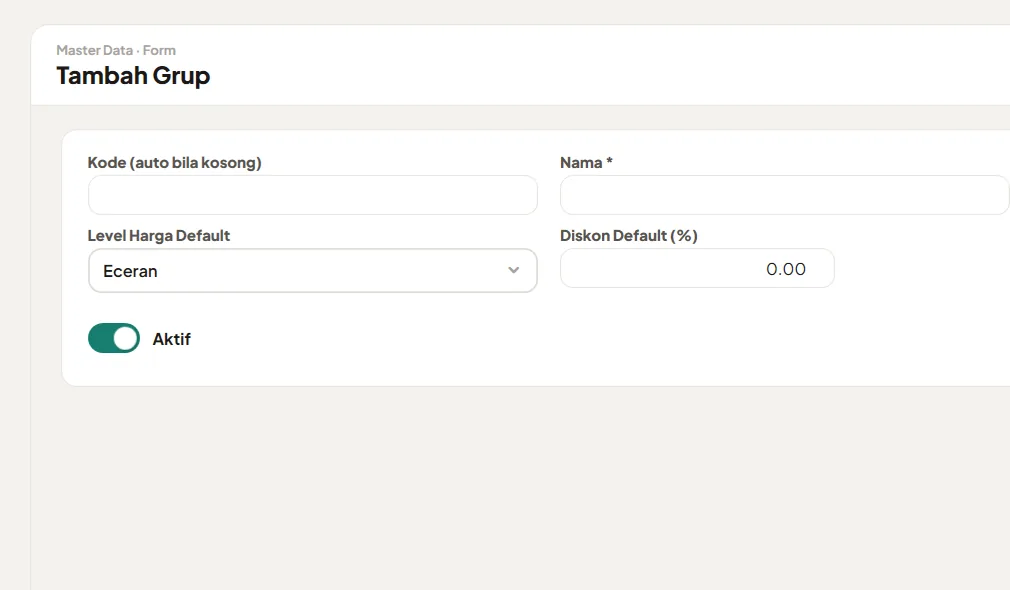
Task: Click the "Kode (auto bila kosong)" label
Action: [x=175, y=162]
